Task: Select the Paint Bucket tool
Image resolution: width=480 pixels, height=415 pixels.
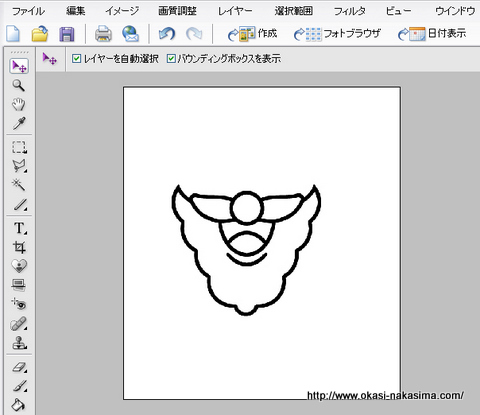Action: 18,405
